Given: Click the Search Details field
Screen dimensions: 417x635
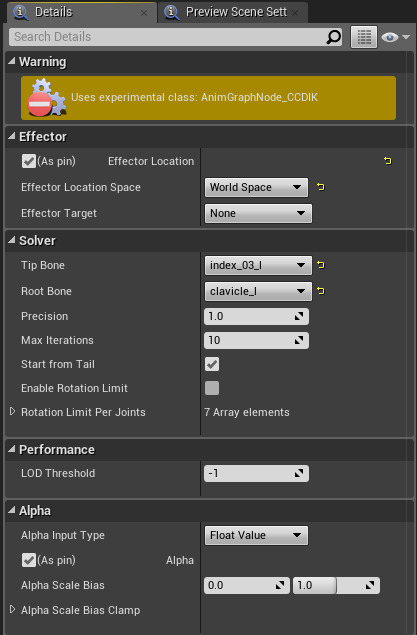Looking at the screenshot, I should (175, 37).
